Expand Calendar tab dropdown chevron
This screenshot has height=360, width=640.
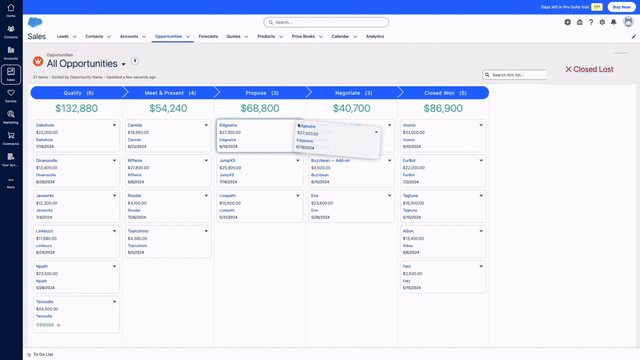point(355,37)
